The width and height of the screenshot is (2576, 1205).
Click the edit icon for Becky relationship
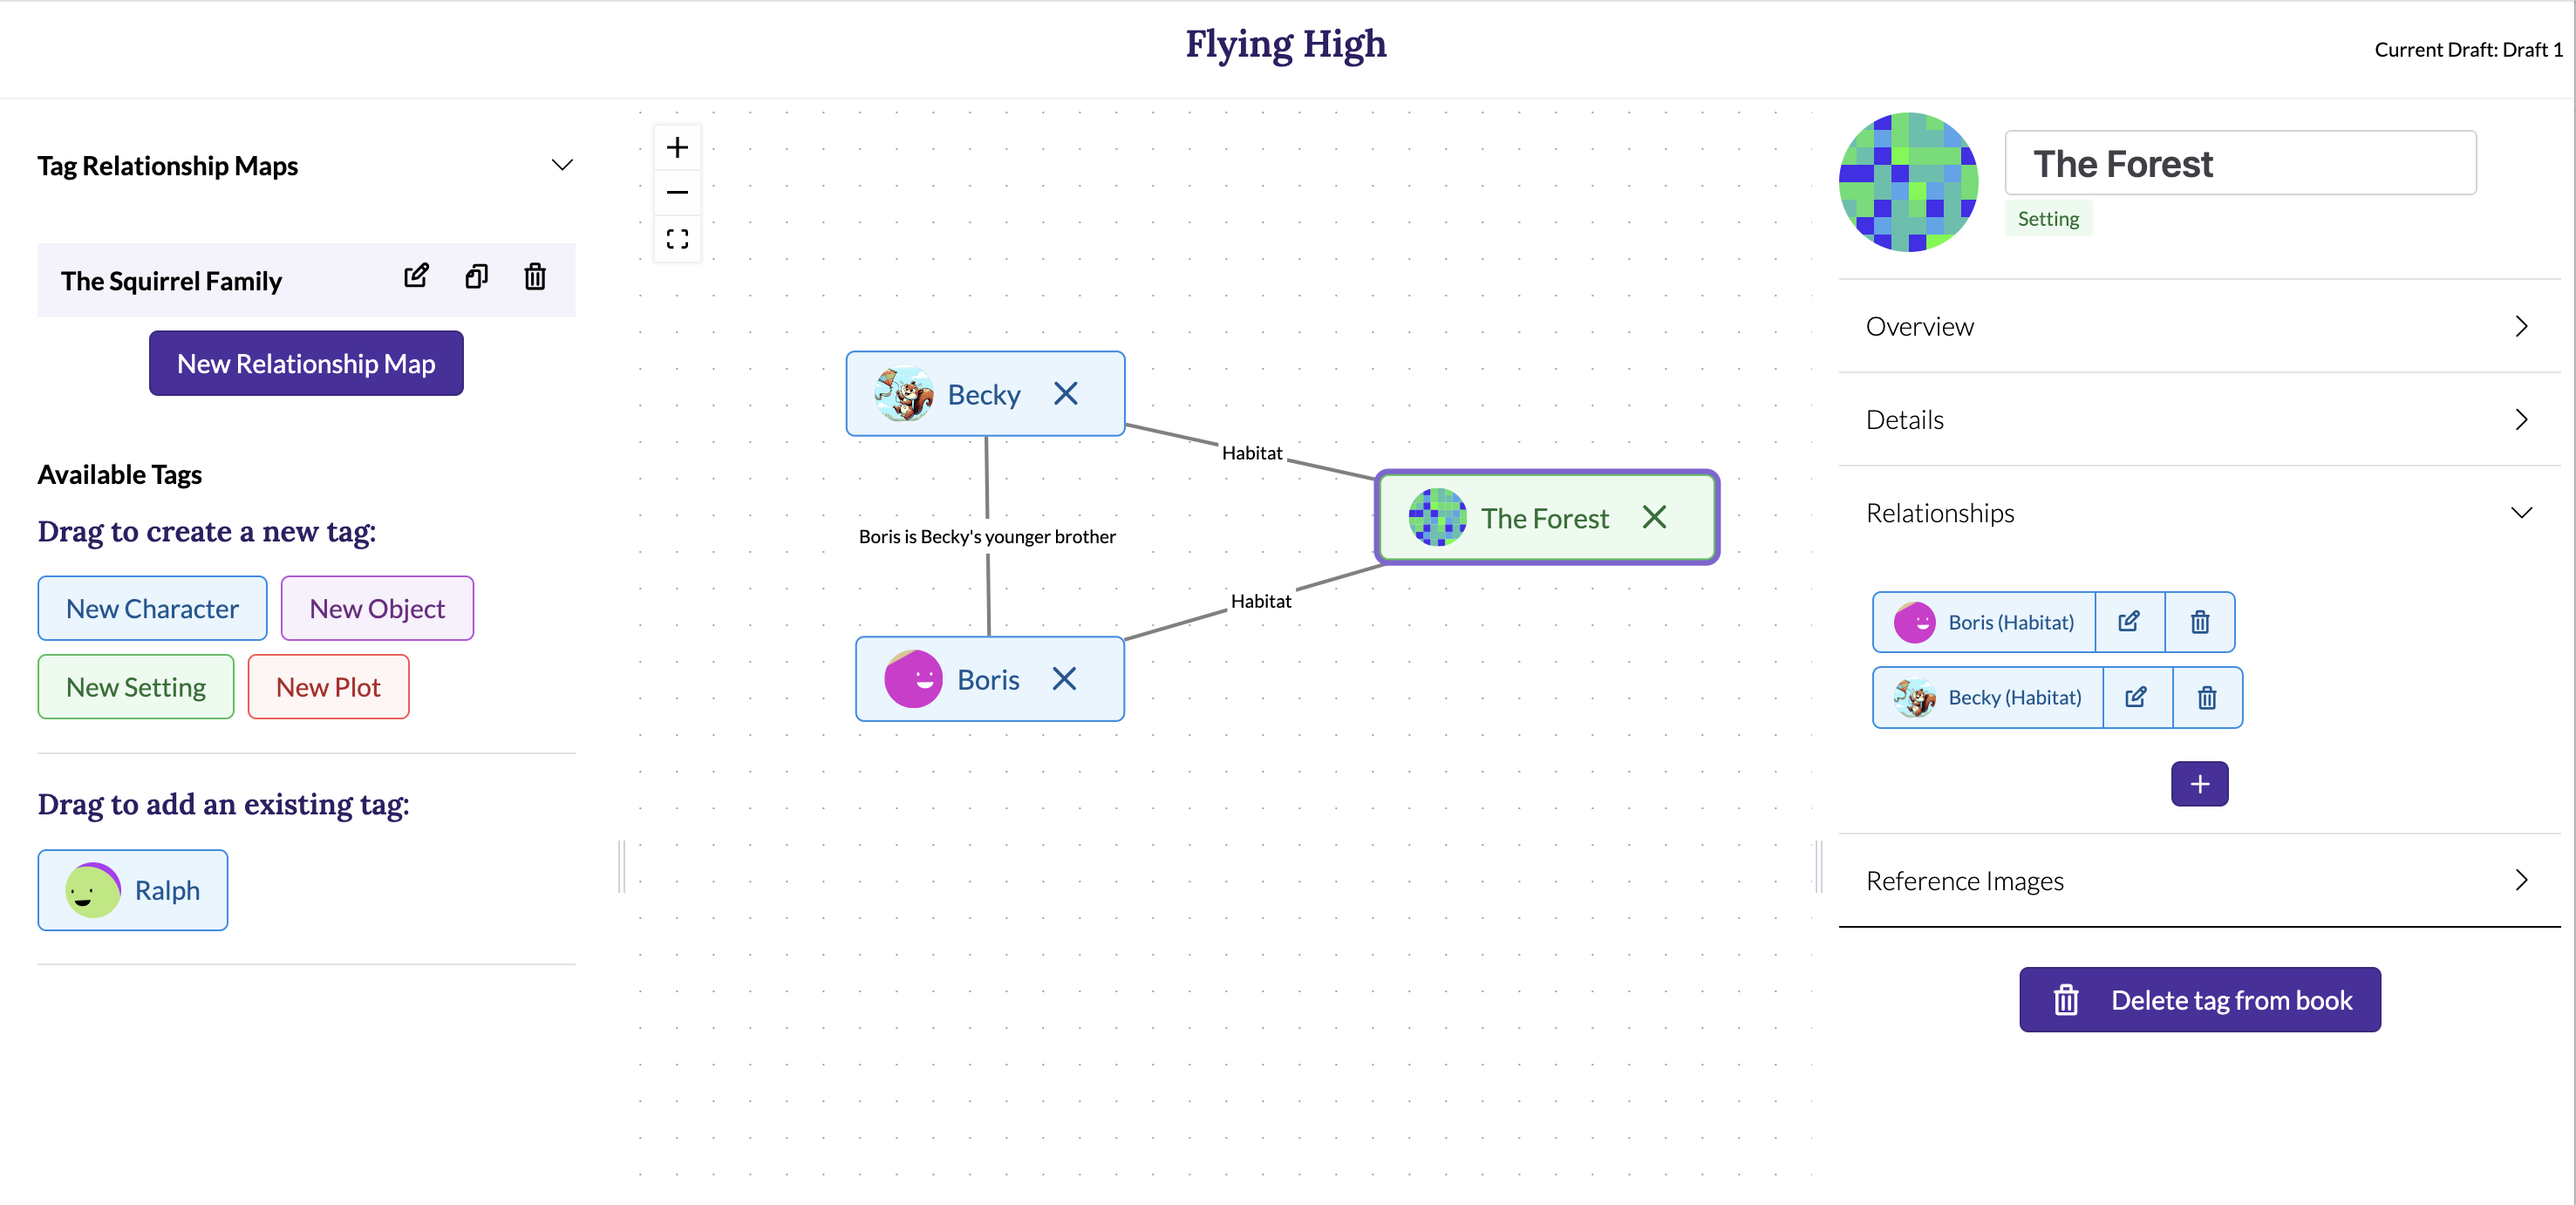coord(2132,696)
